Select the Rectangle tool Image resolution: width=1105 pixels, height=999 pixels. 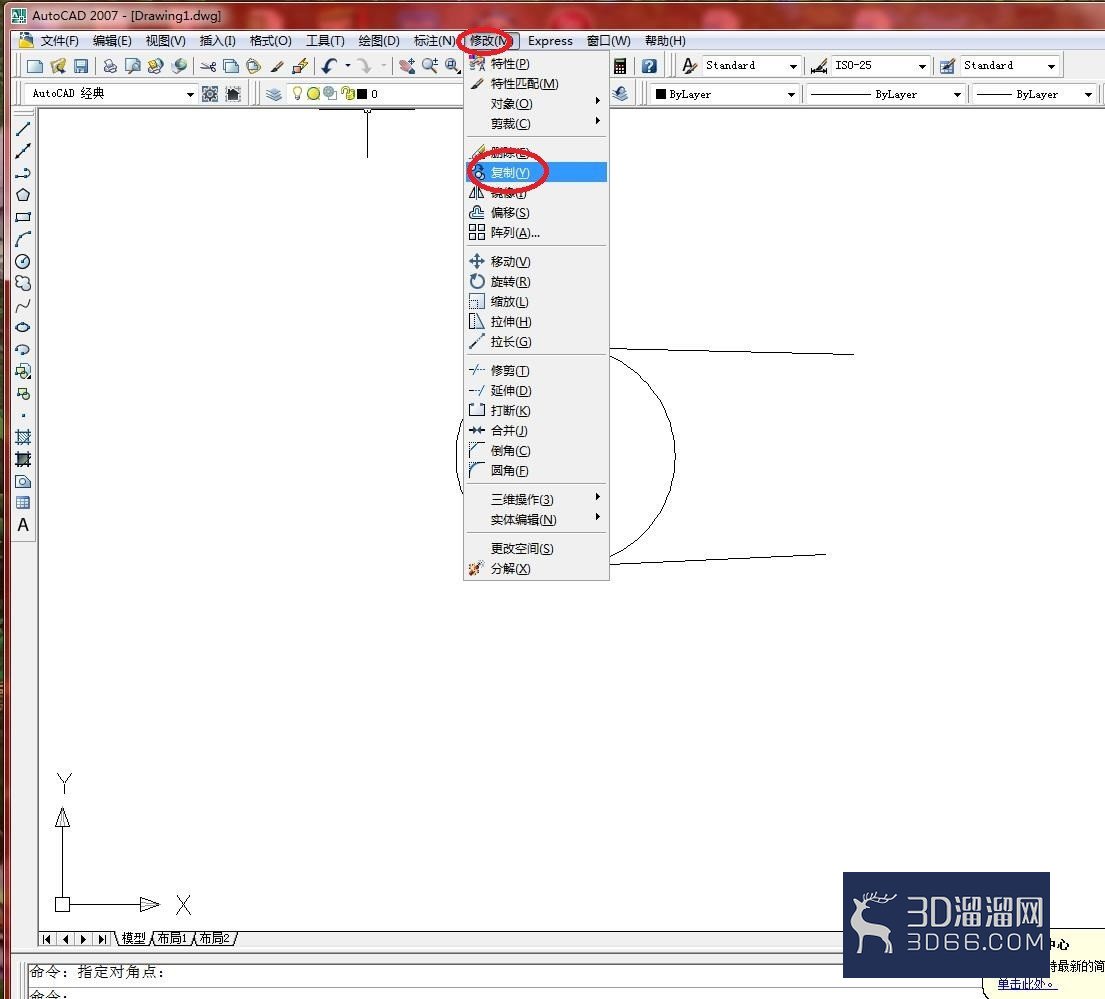[23, 217]
